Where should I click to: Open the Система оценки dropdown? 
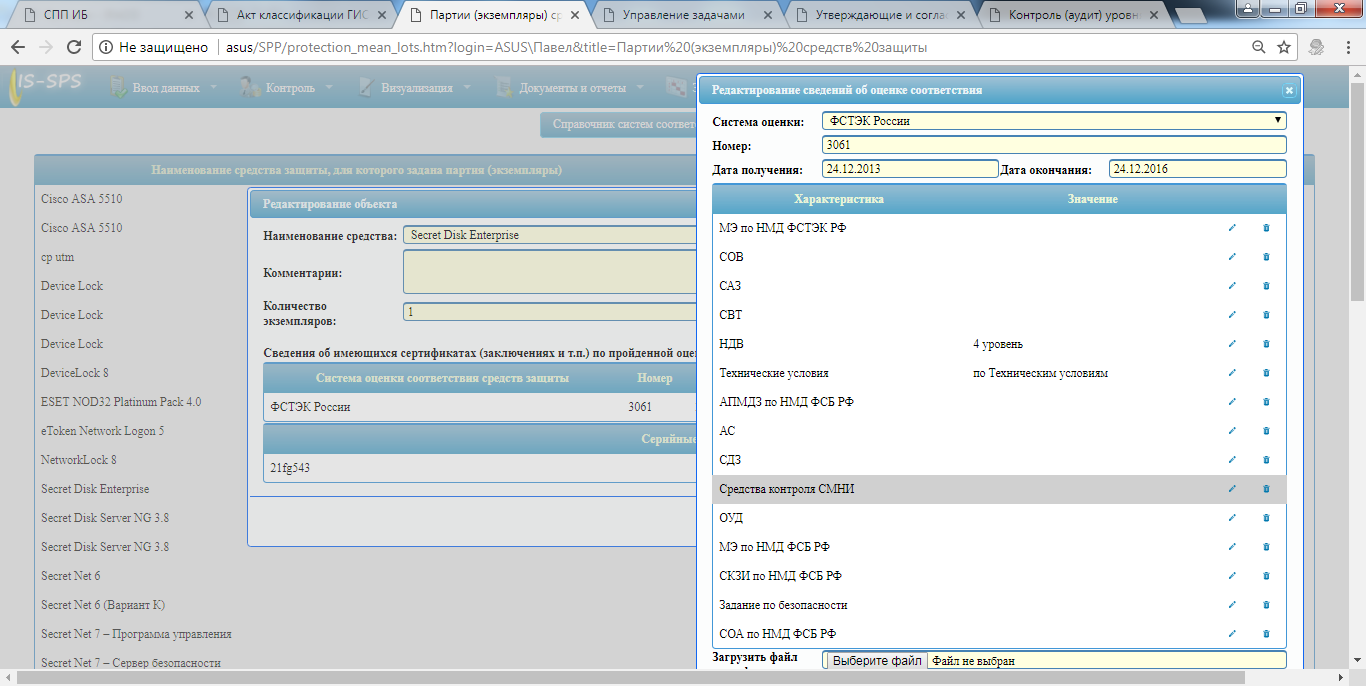click(x=1054, y=121)
